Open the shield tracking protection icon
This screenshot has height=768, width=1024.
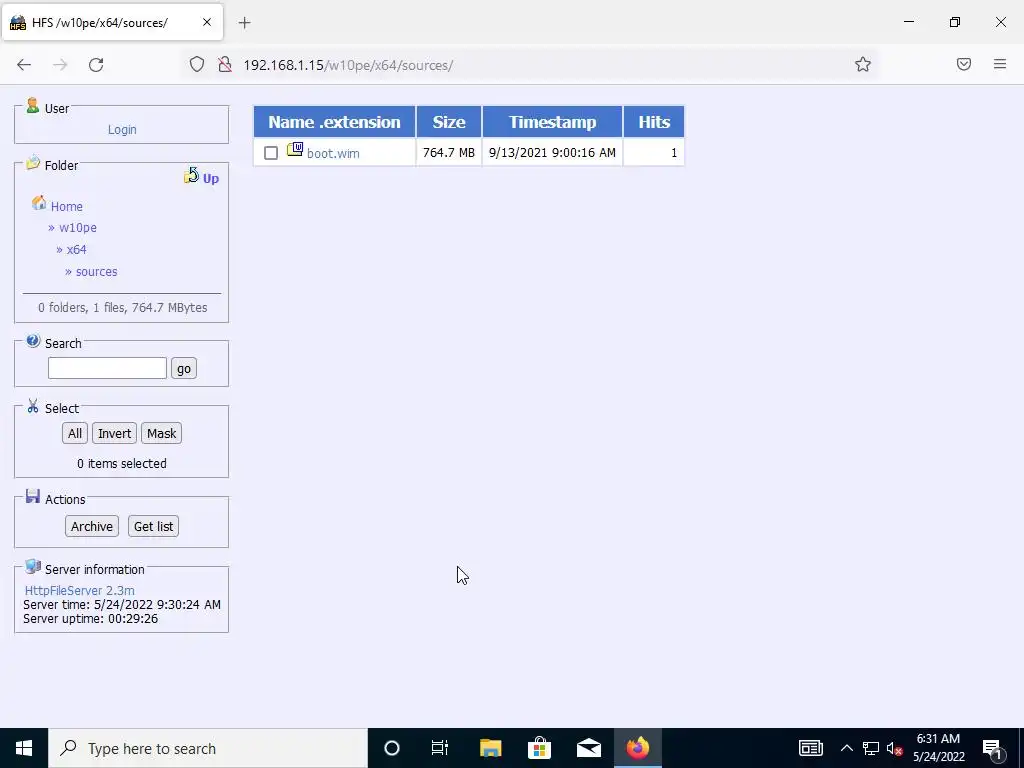point(197,64)
